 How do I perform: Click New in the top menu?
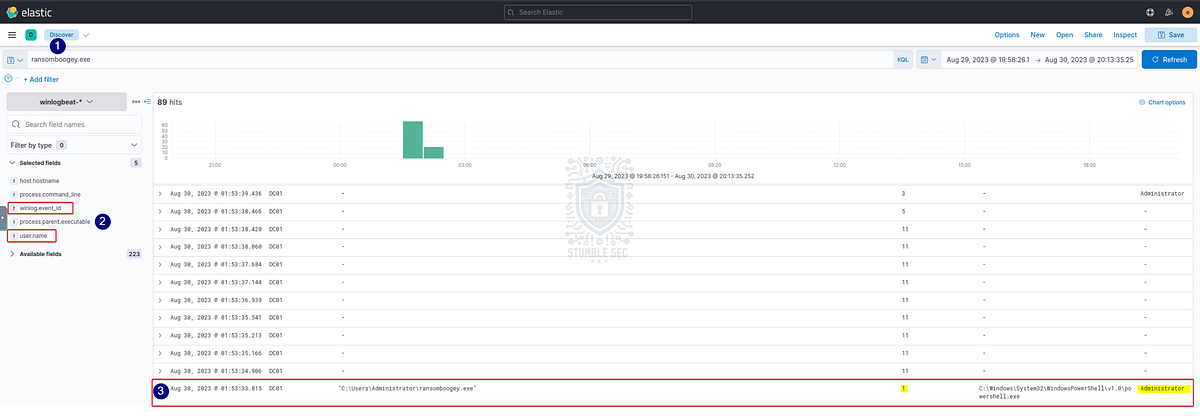(1038, 35)
